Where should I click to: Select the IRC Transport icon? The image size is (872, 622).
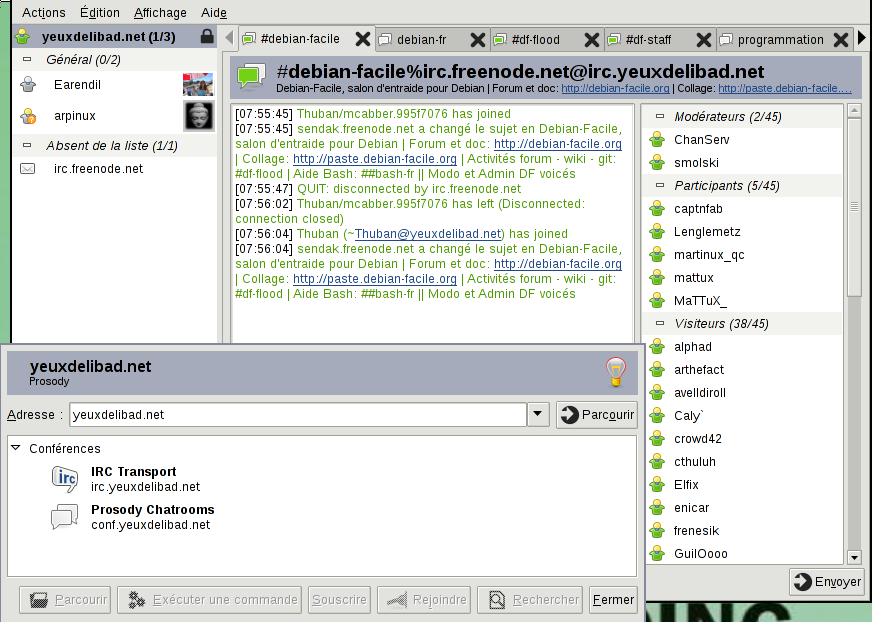point(65,480)
